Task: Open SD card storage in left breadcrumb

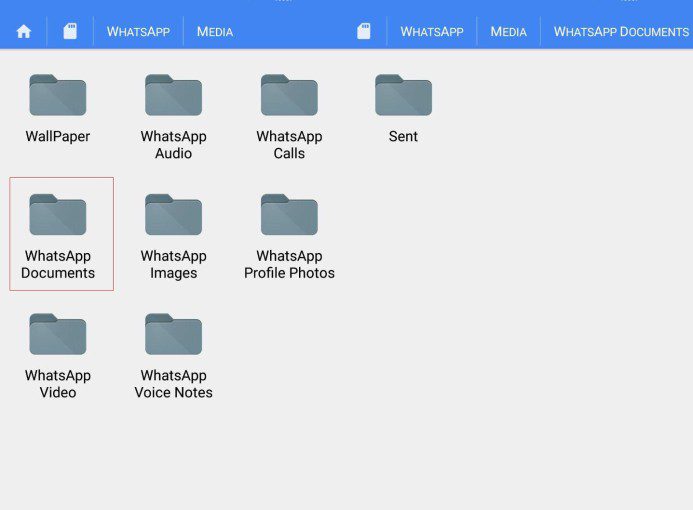Action: [70, 31]
